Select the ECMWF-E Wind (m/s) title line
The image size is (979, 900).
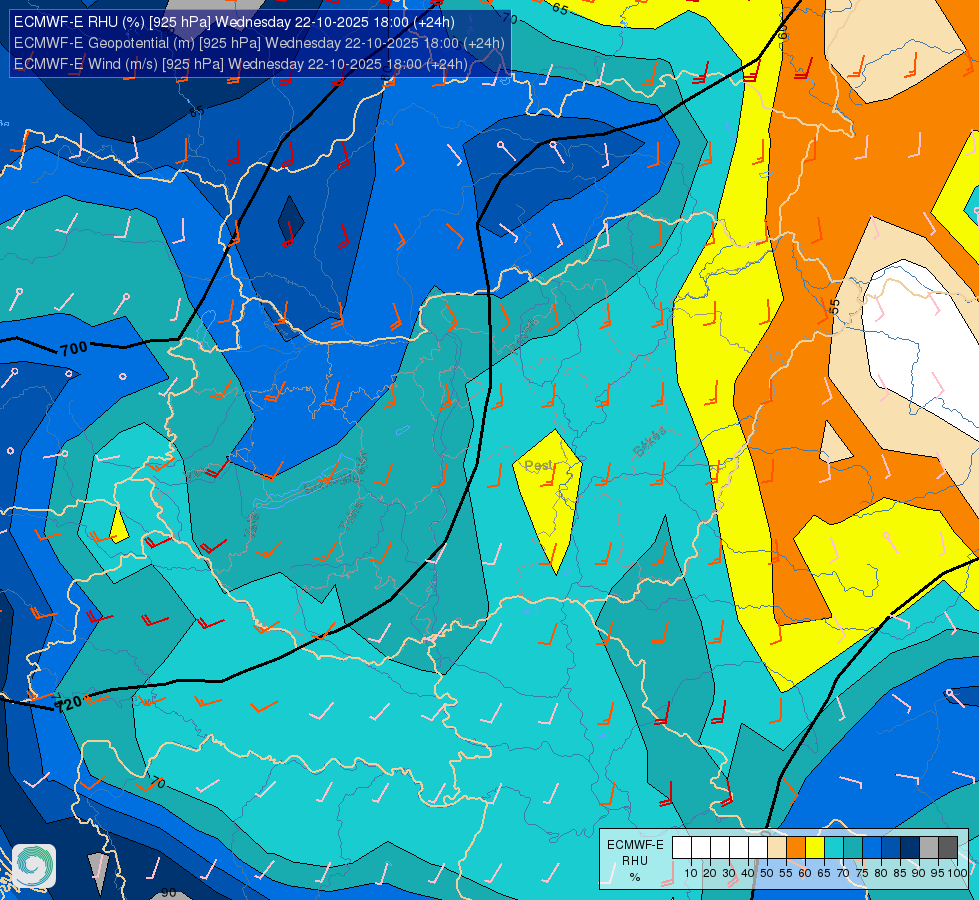pos(240,64)
